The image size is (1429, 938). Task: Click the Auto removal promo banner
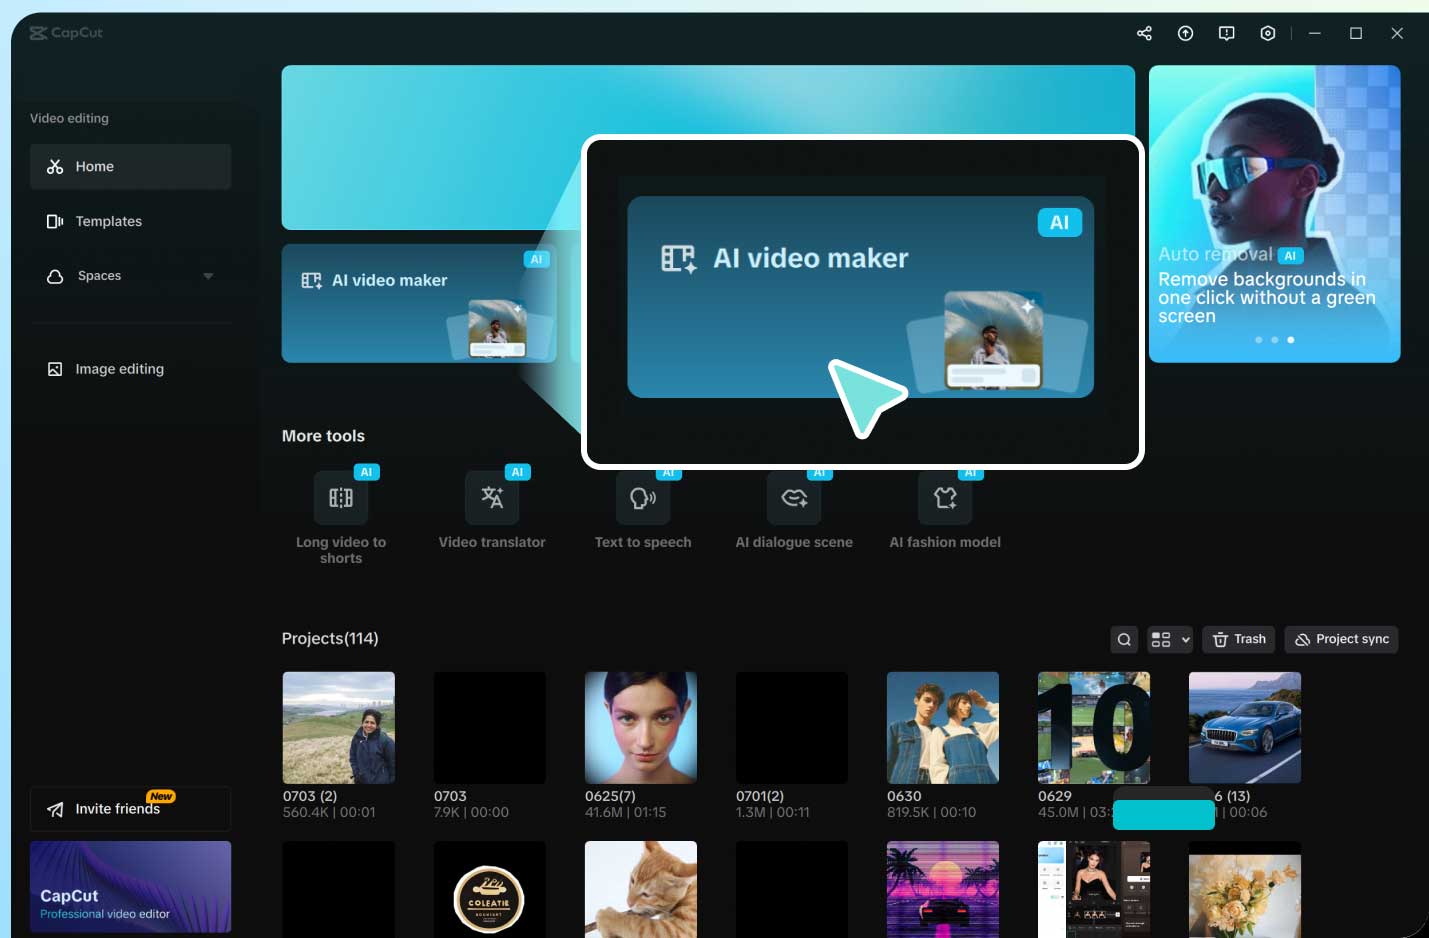pyautogui.click(x=1274, y=213)
